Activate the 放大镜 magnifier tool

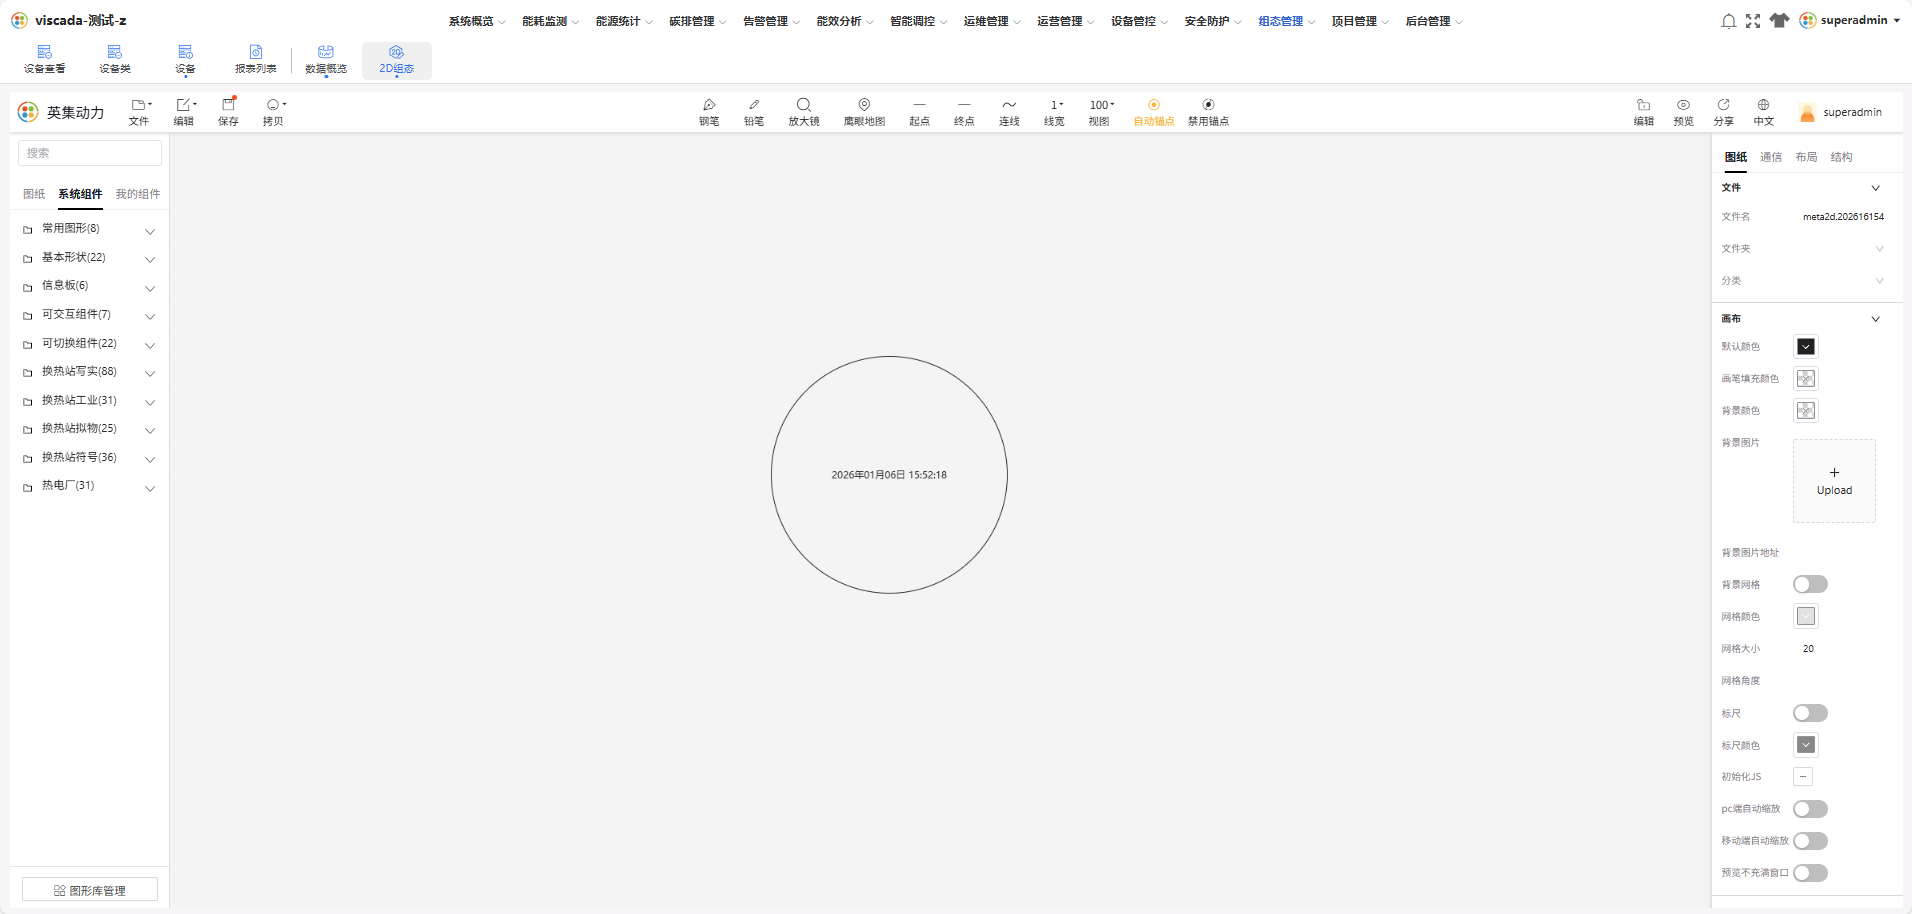[x=804, y=112]
